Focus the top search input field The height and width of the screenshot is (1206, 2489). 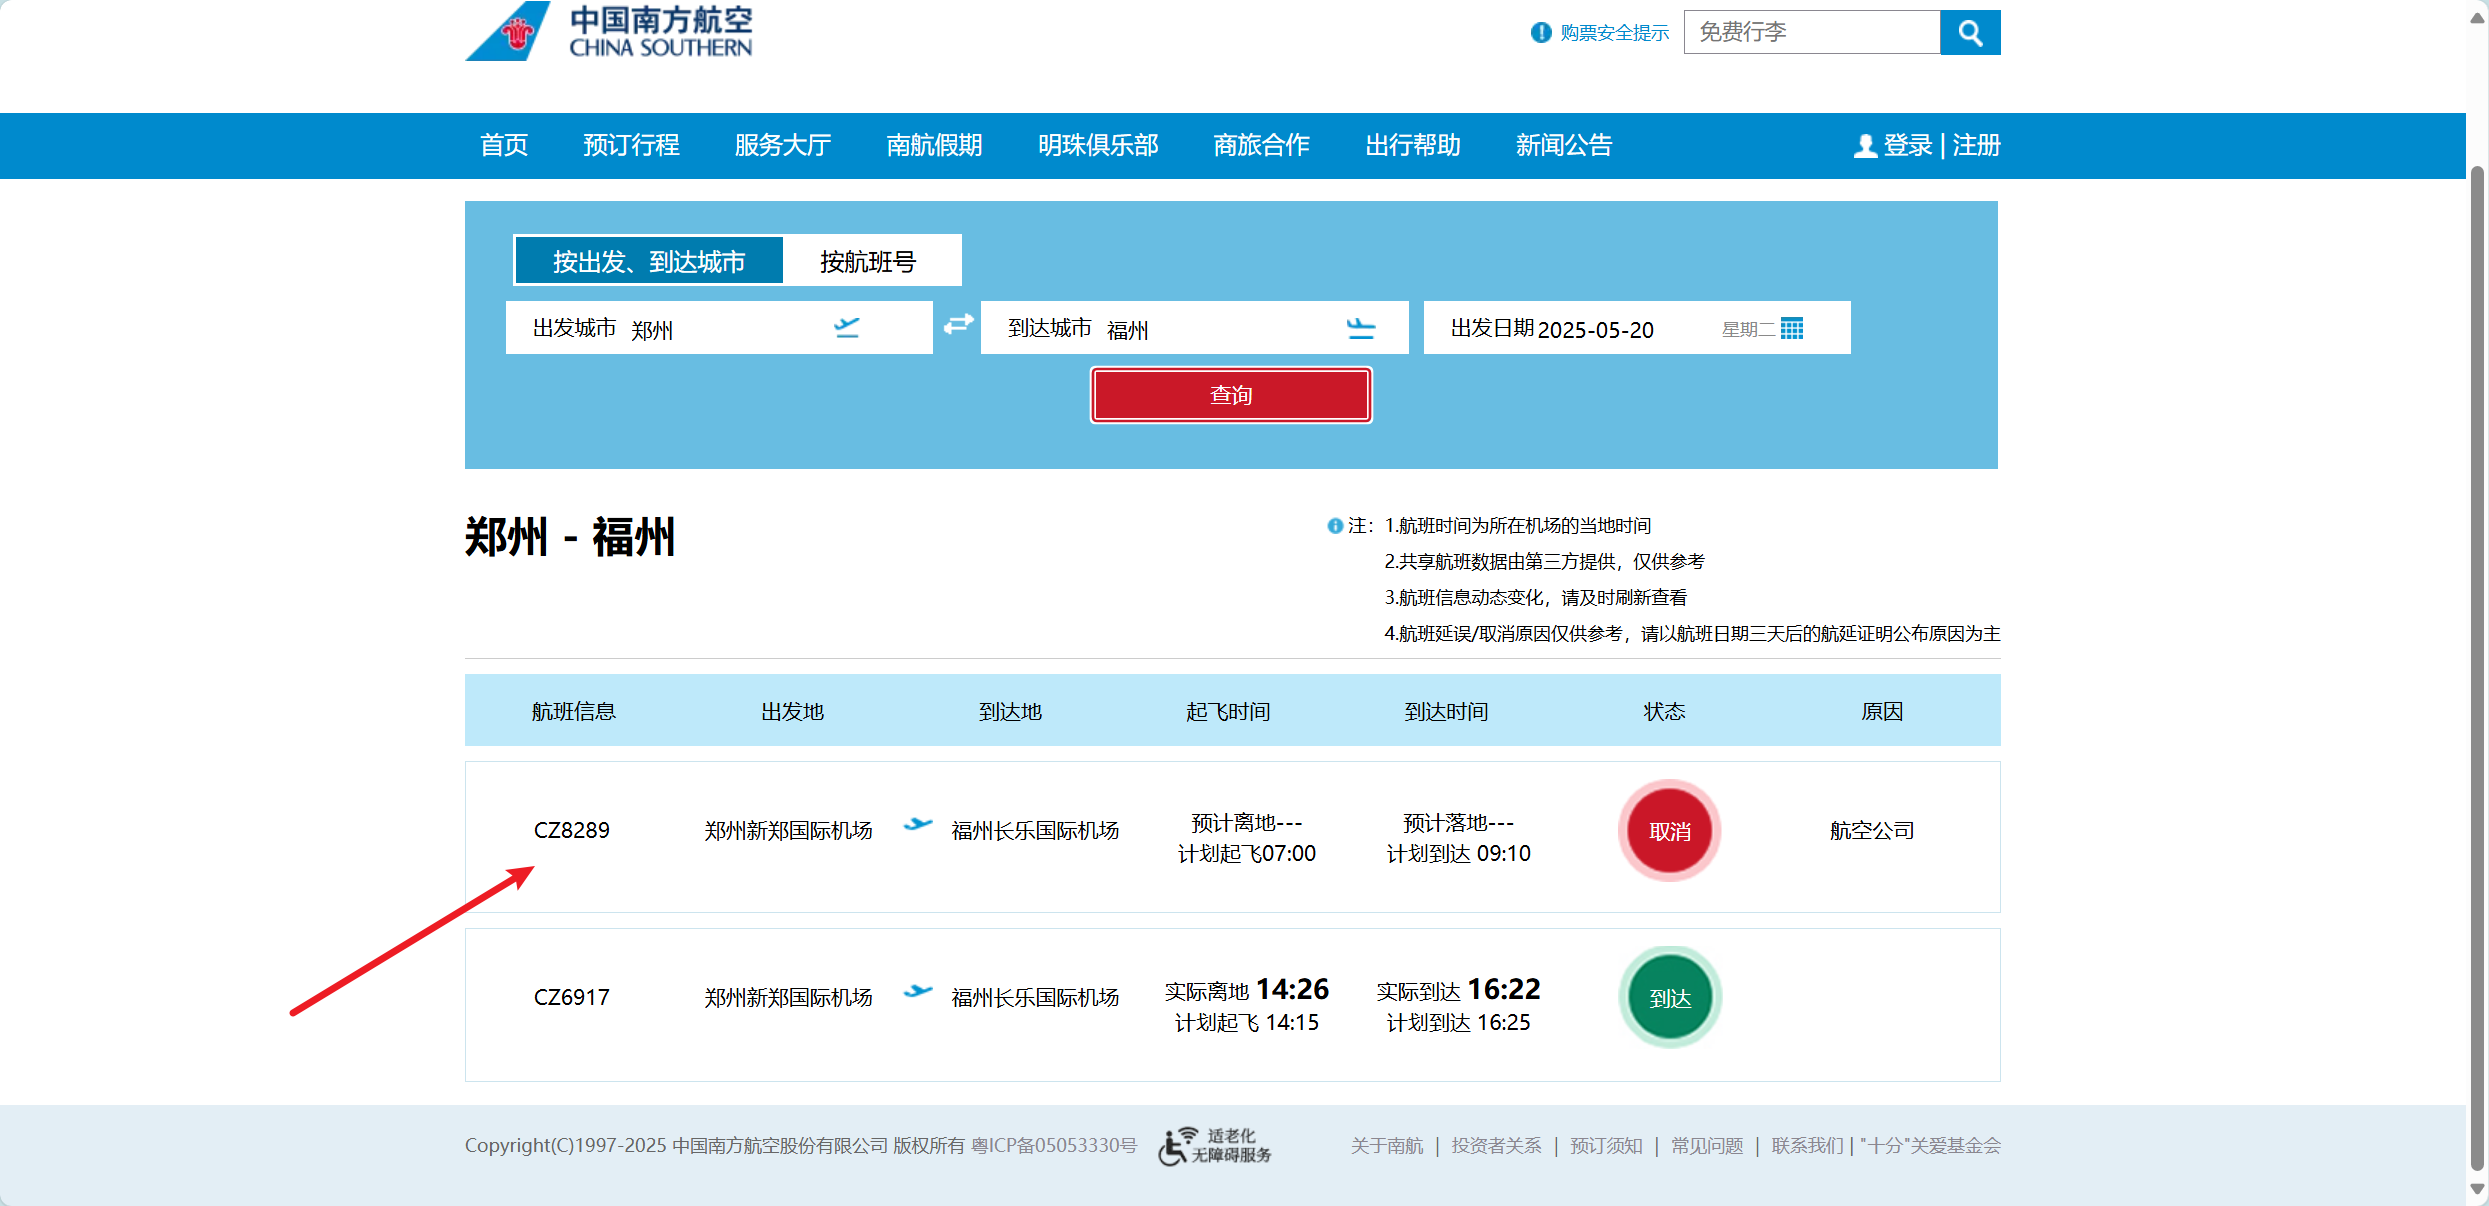[x=1812, y=33]
